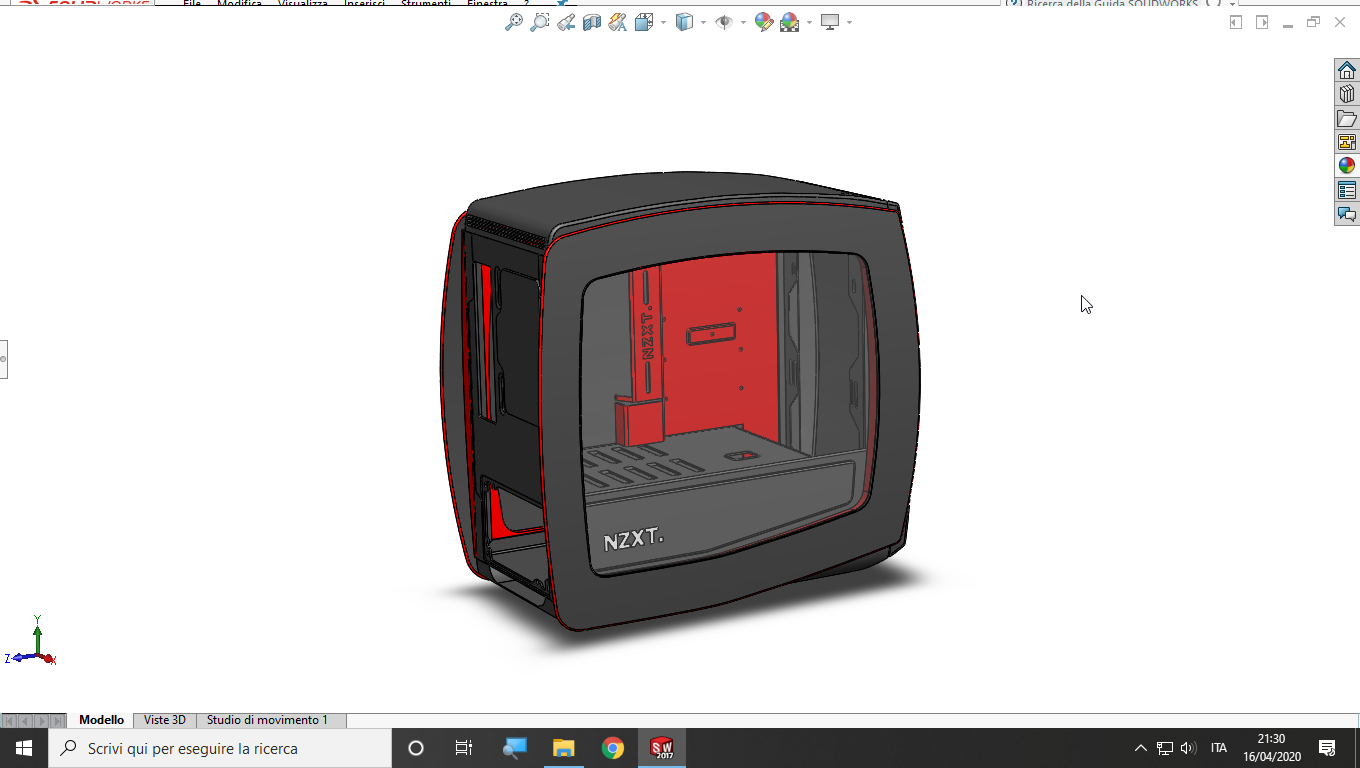Open the Edit Appearance tool
1360x768 pixels.
[764, 22]
